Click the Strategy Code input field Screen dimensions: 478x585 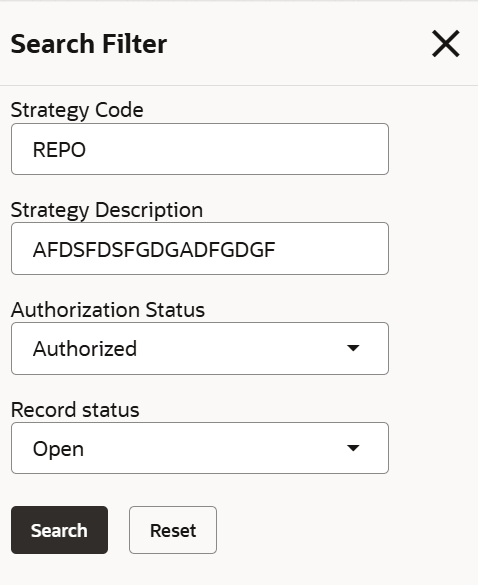click(x=200, y=149)
